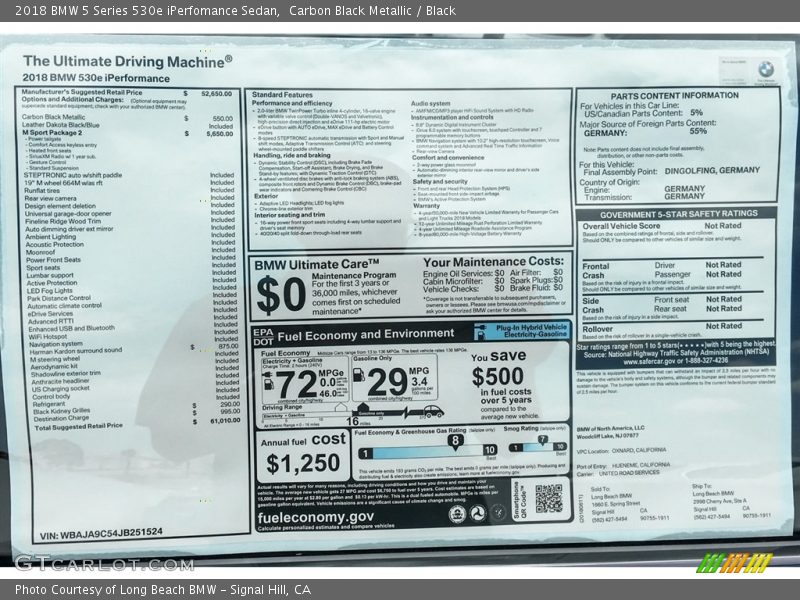The image size is (800, 600).
Task: Click the photo title caption at the top
Action: [x=235, y=11]
